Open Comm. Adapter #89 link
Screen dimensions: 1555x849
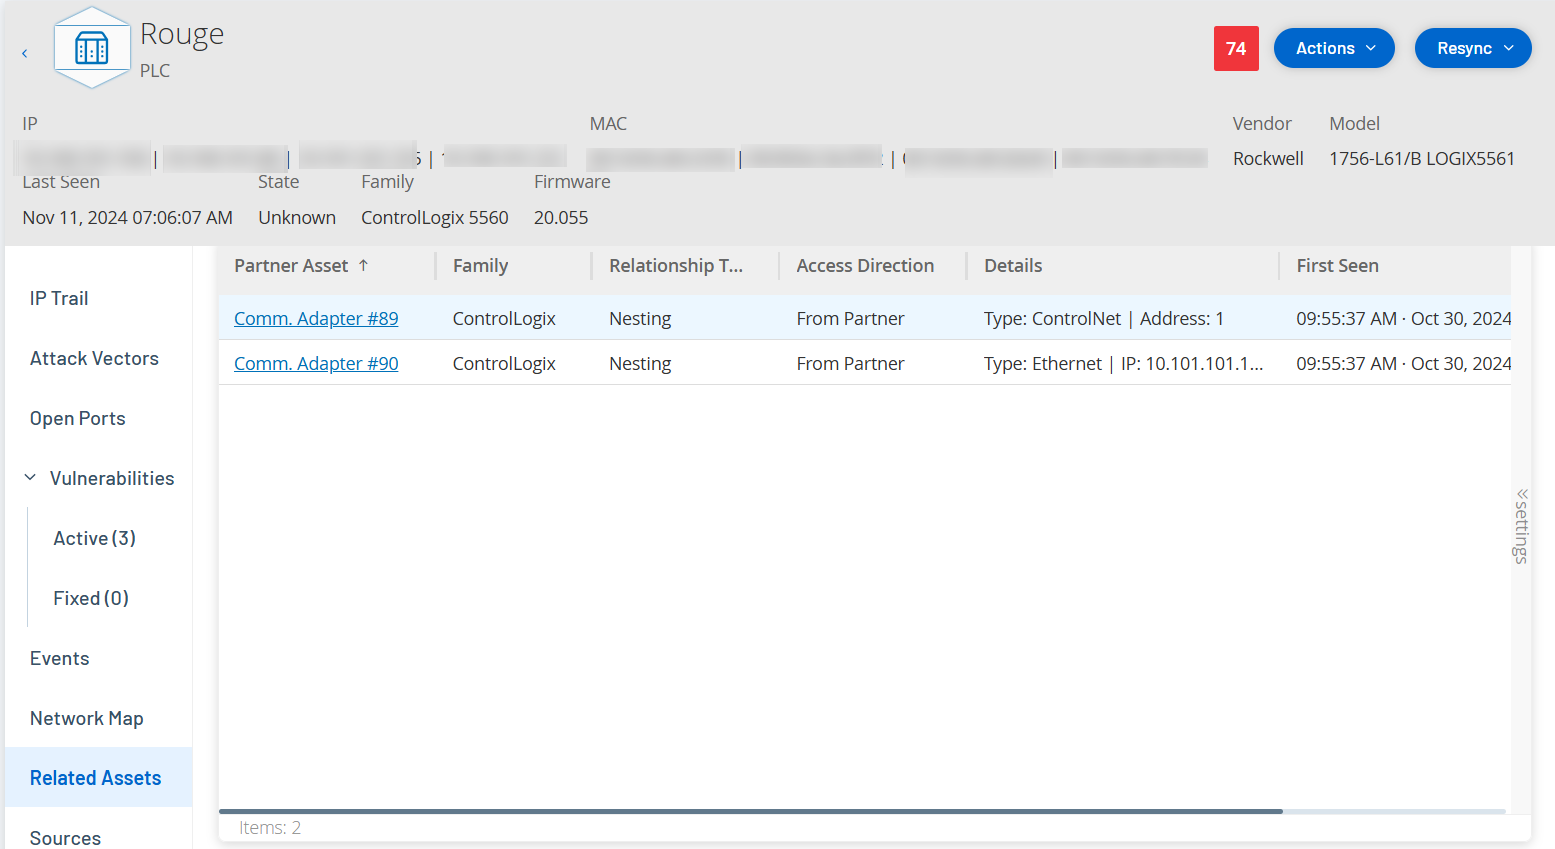coord(316,318)
